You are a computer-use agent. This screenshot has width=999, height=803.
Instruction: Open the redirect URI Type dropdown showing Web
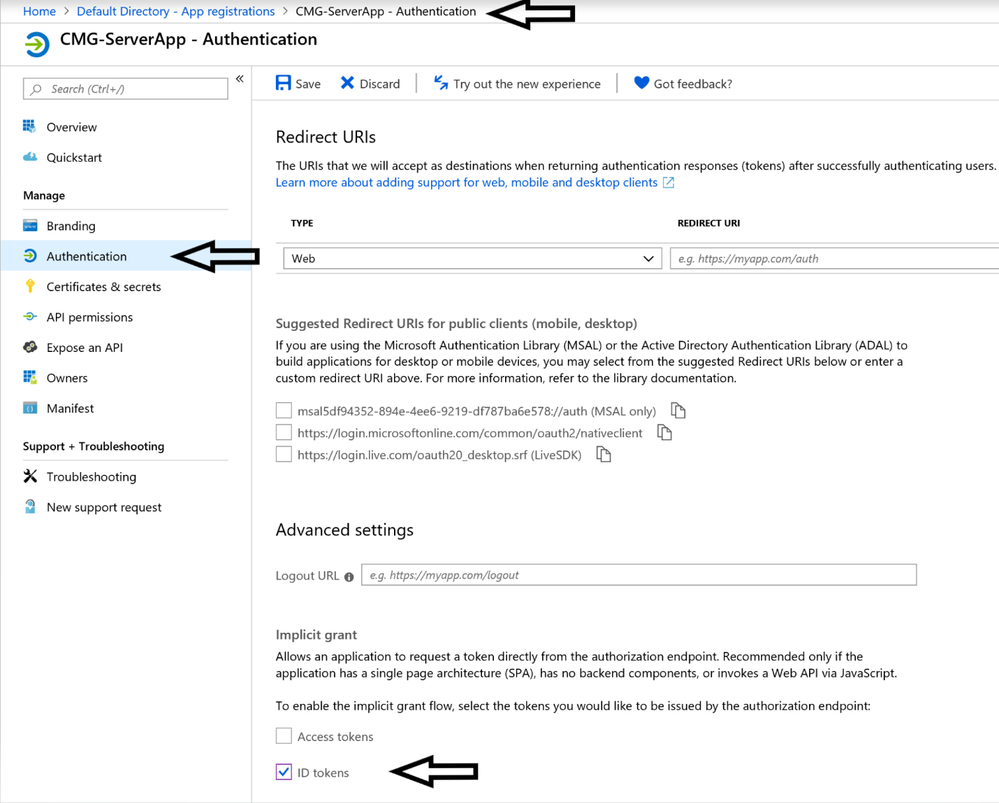tap(472, 259)
